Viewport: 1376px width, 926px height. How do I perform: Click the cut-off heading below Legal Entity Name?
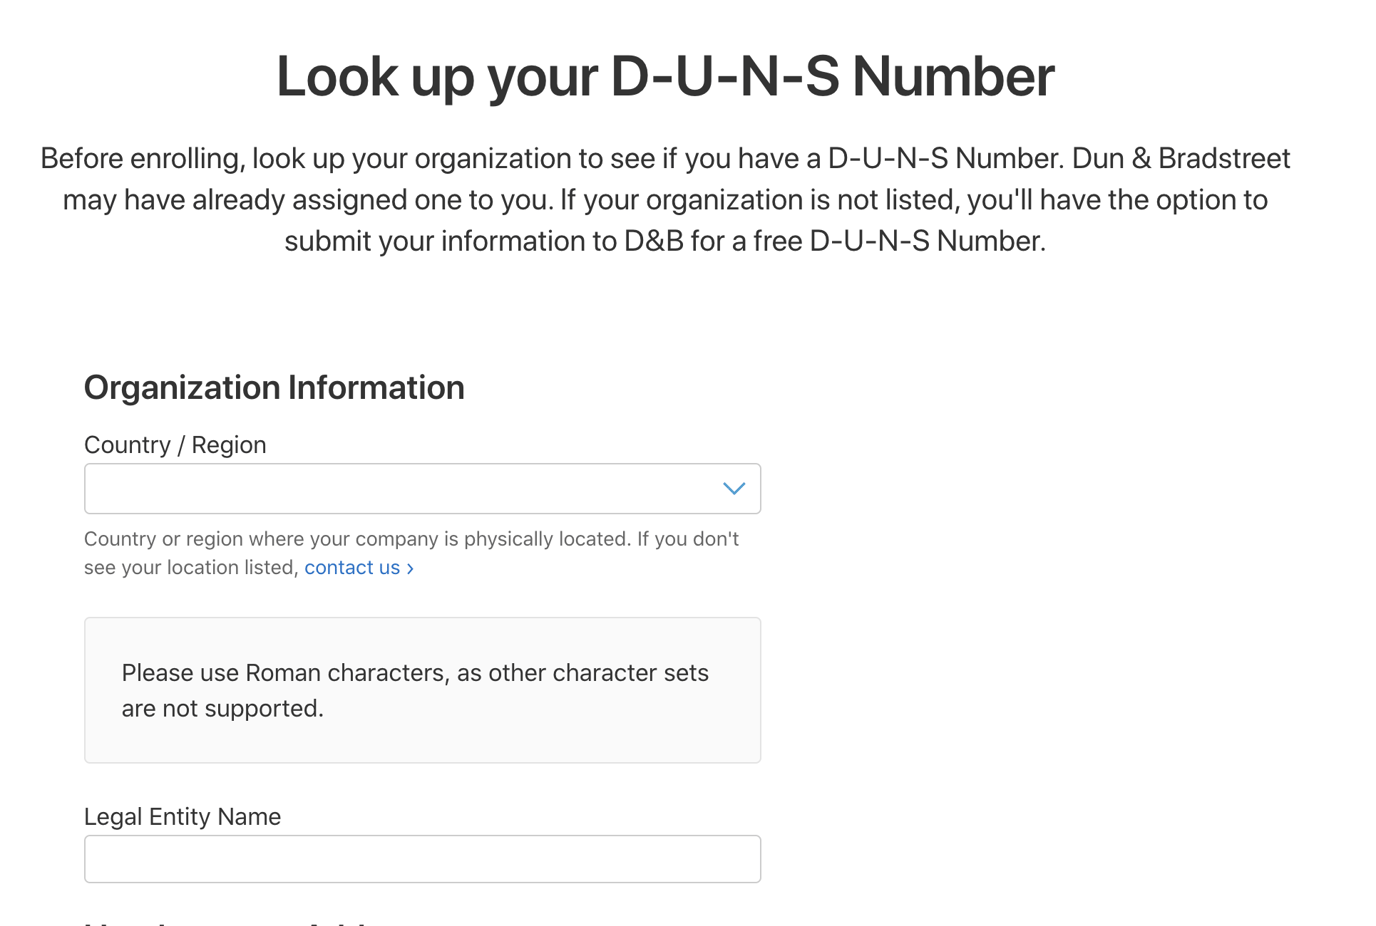point(230,921)
